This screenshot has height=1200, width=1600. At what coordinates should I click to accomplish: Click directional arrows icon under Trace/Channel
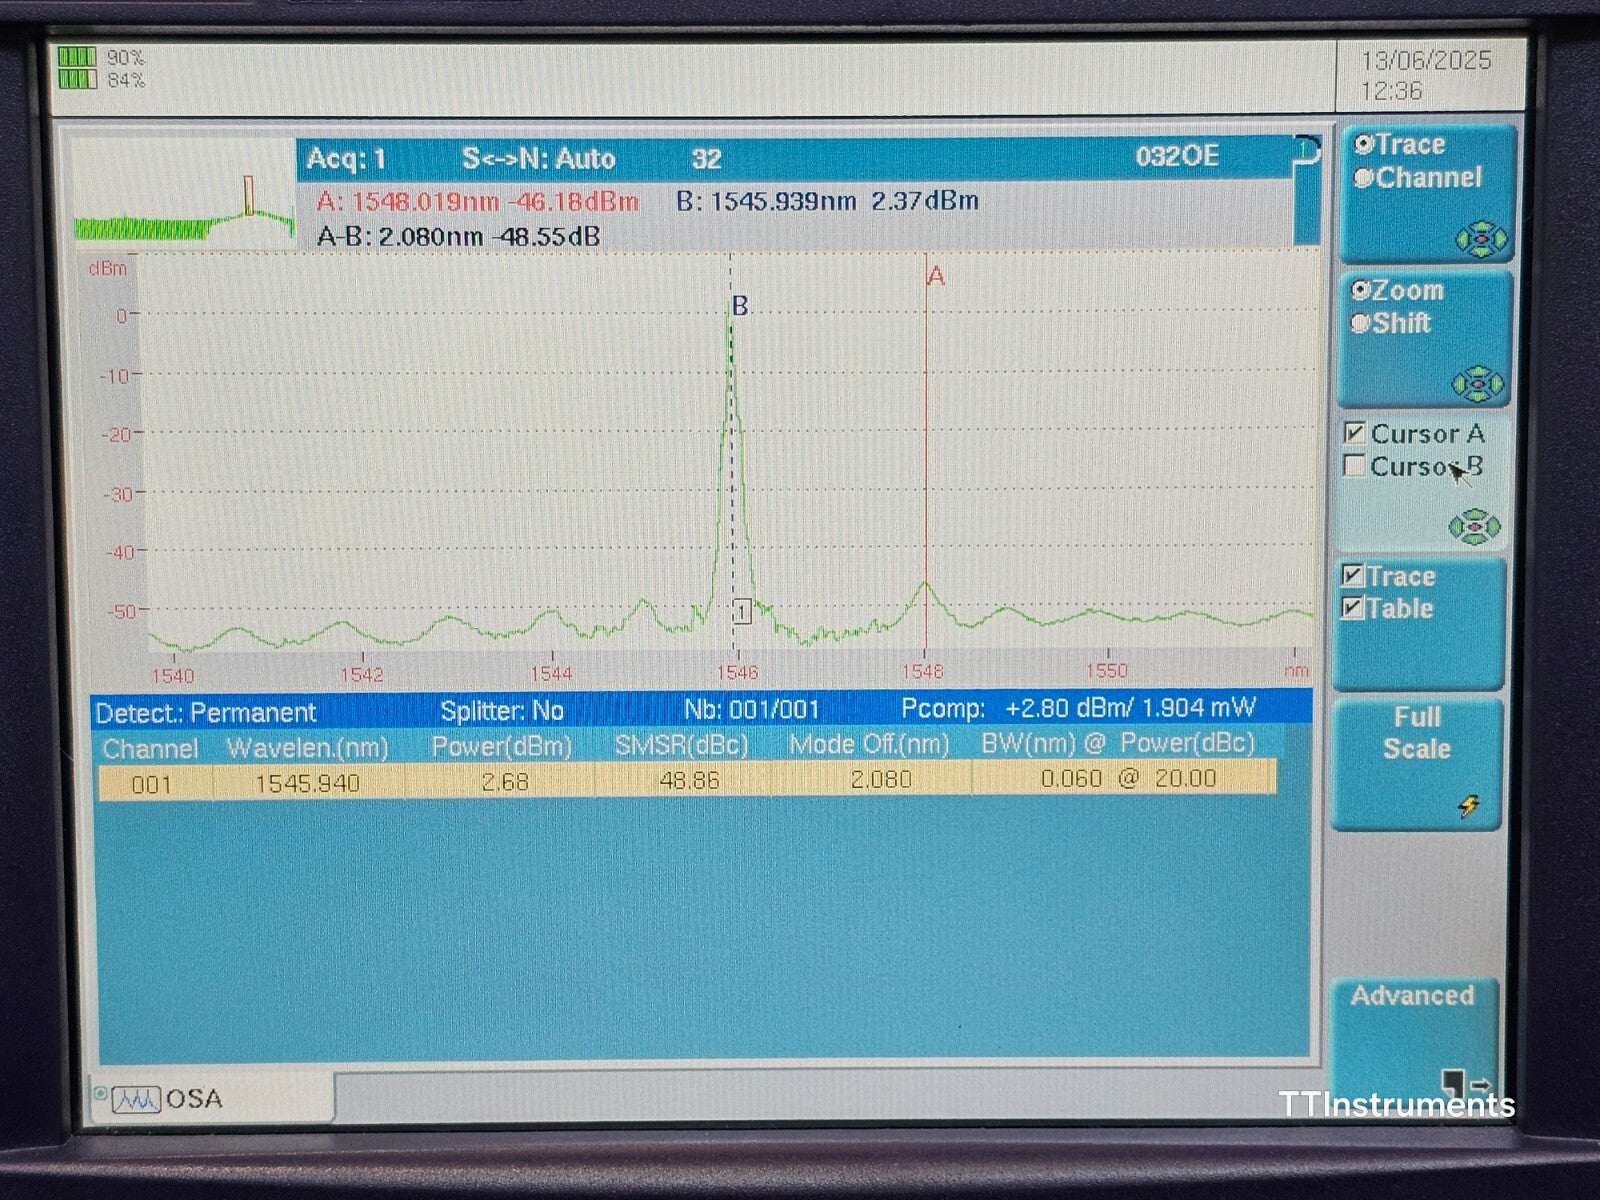coord(1479,240)
